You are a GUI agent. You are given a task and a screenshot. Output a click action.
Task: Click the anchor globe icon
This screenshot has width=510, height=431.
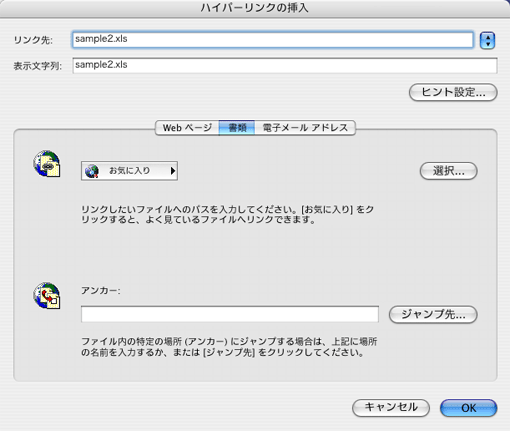[47, 296]
